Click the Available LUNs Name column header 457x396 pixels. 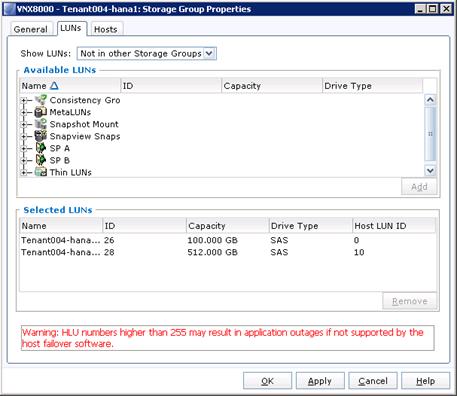[x=70, y=86]
